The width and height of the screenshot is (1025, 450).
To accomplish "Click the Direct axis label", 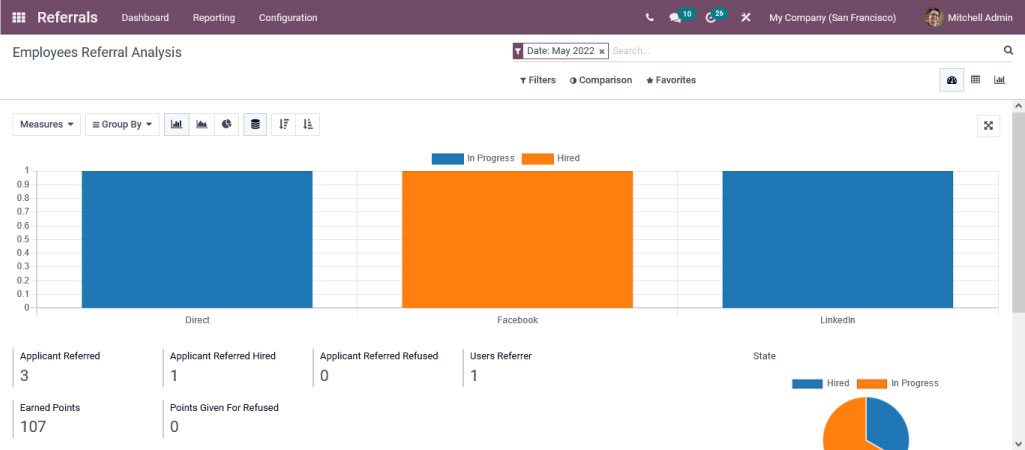I will 197,320.
